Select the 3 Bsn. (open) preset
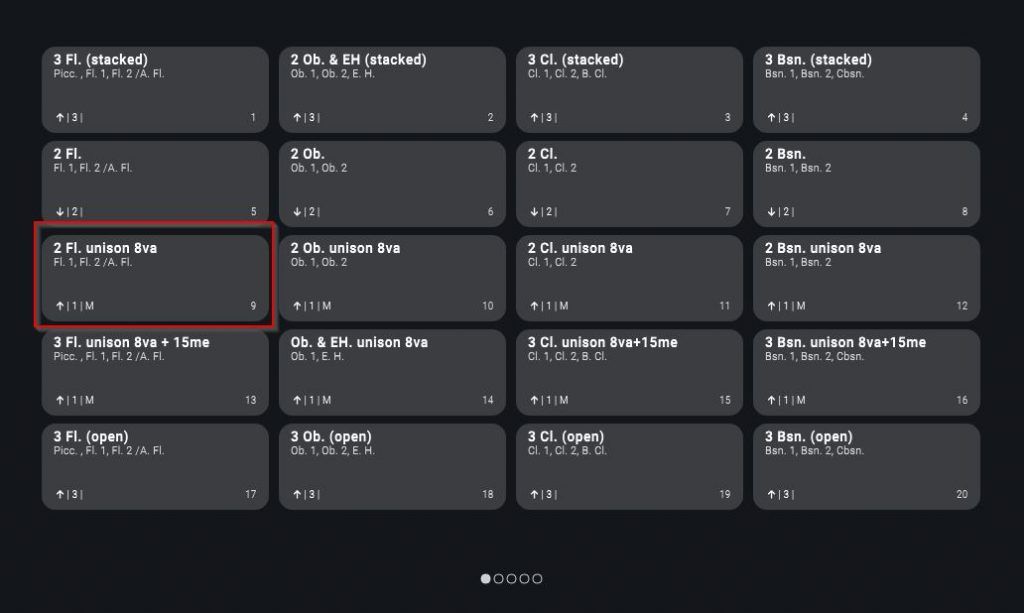1024x613 pixels. 867,467
